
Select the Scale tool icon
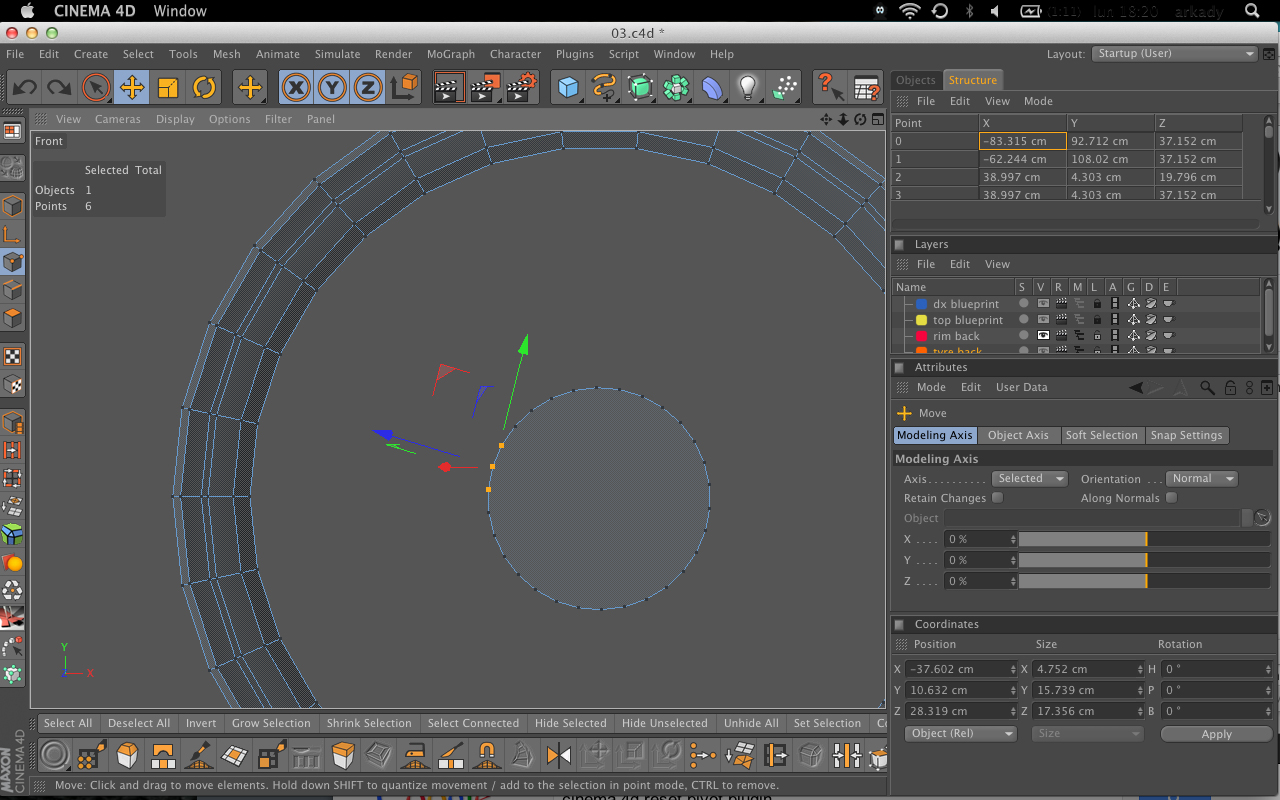[x=168, y=88]
